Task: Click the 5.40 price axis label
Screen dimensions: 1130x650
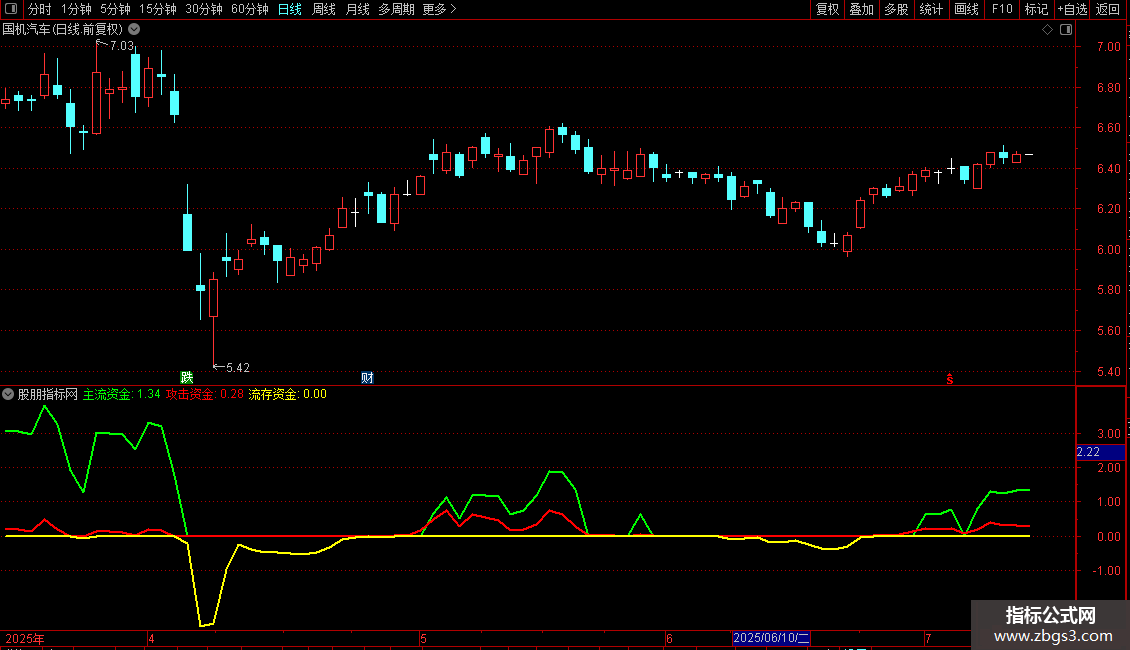Action: (1108, 372)
